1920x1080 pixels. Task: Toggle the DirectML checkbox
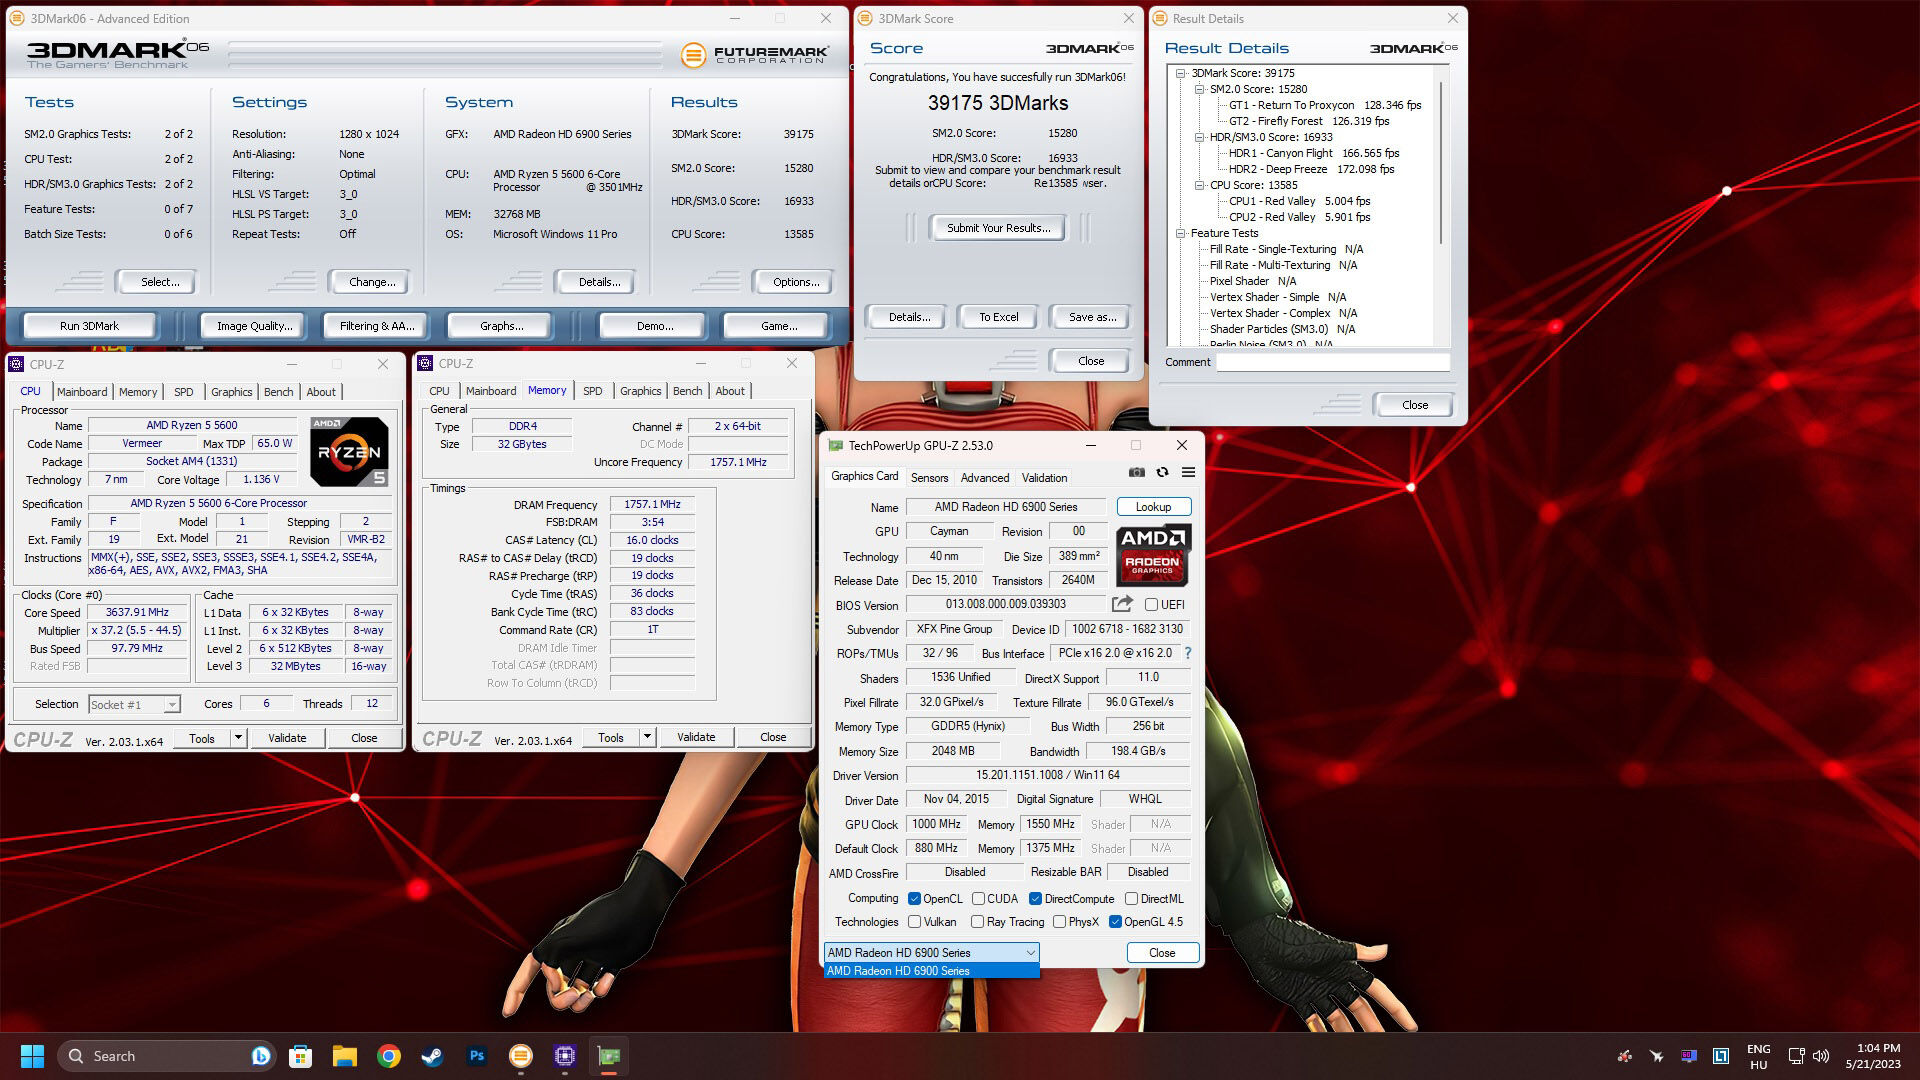click(x=1131, y=899)
